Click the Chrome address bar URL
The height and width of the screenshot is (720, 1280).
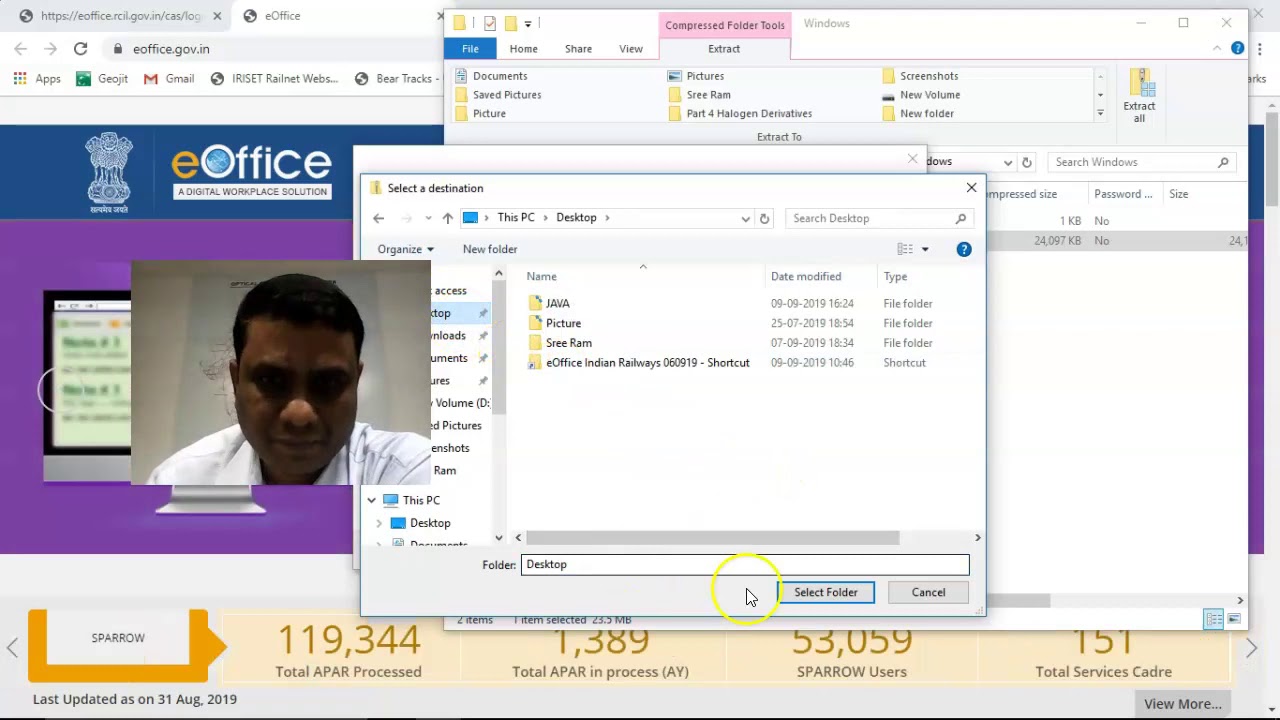pos(171,48)
